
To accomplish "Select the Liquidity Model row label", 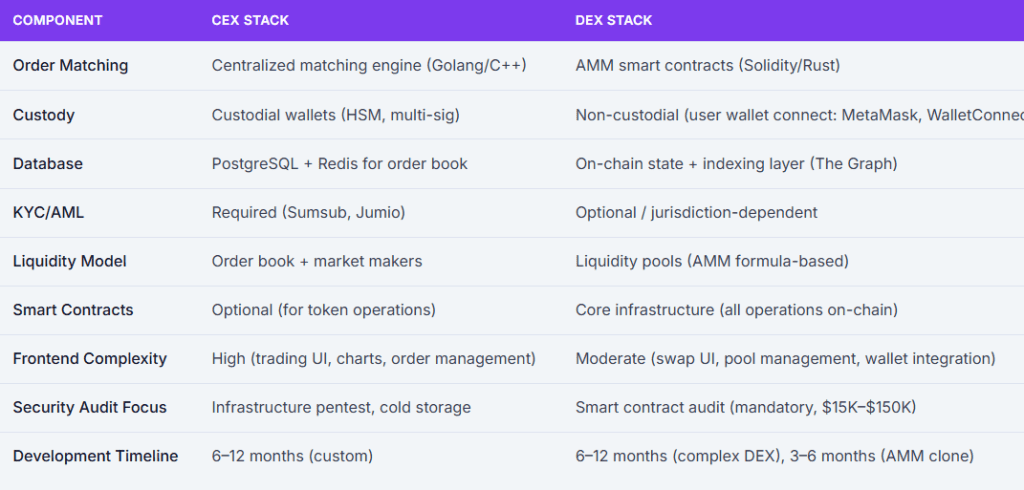I will (x=69, y=261).
